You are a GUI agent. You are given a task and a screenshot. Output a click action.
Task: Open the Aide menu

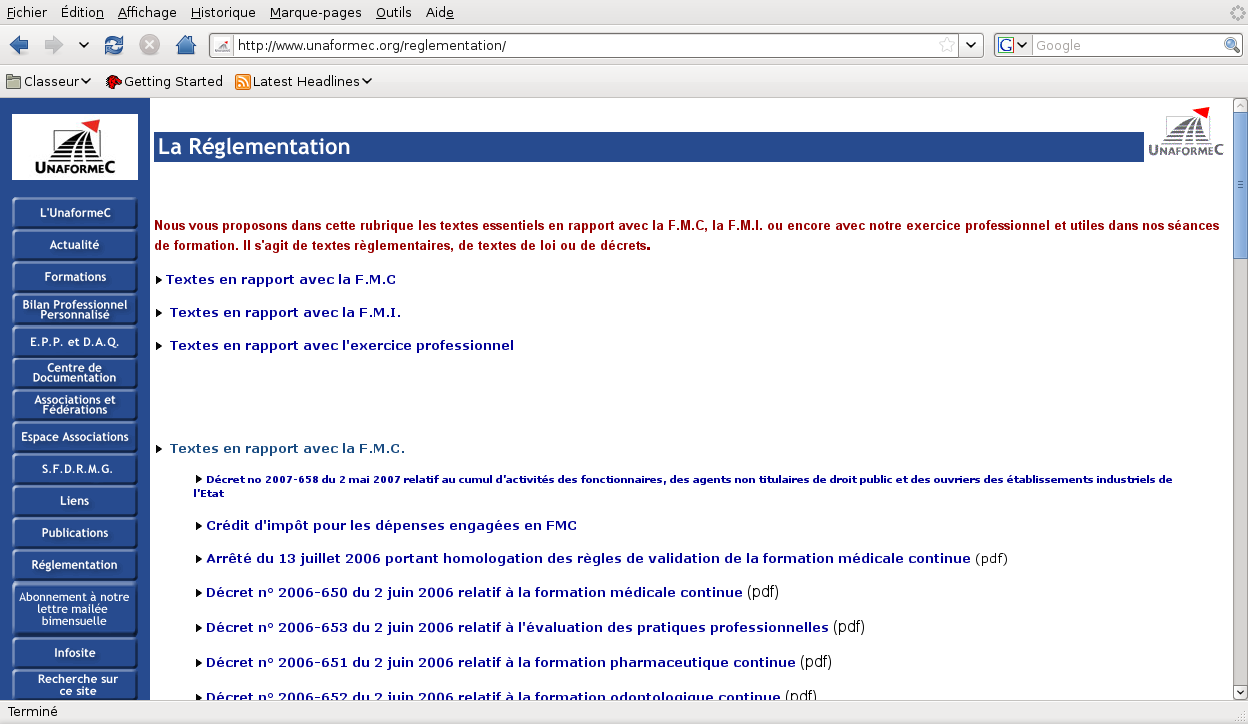440,12
